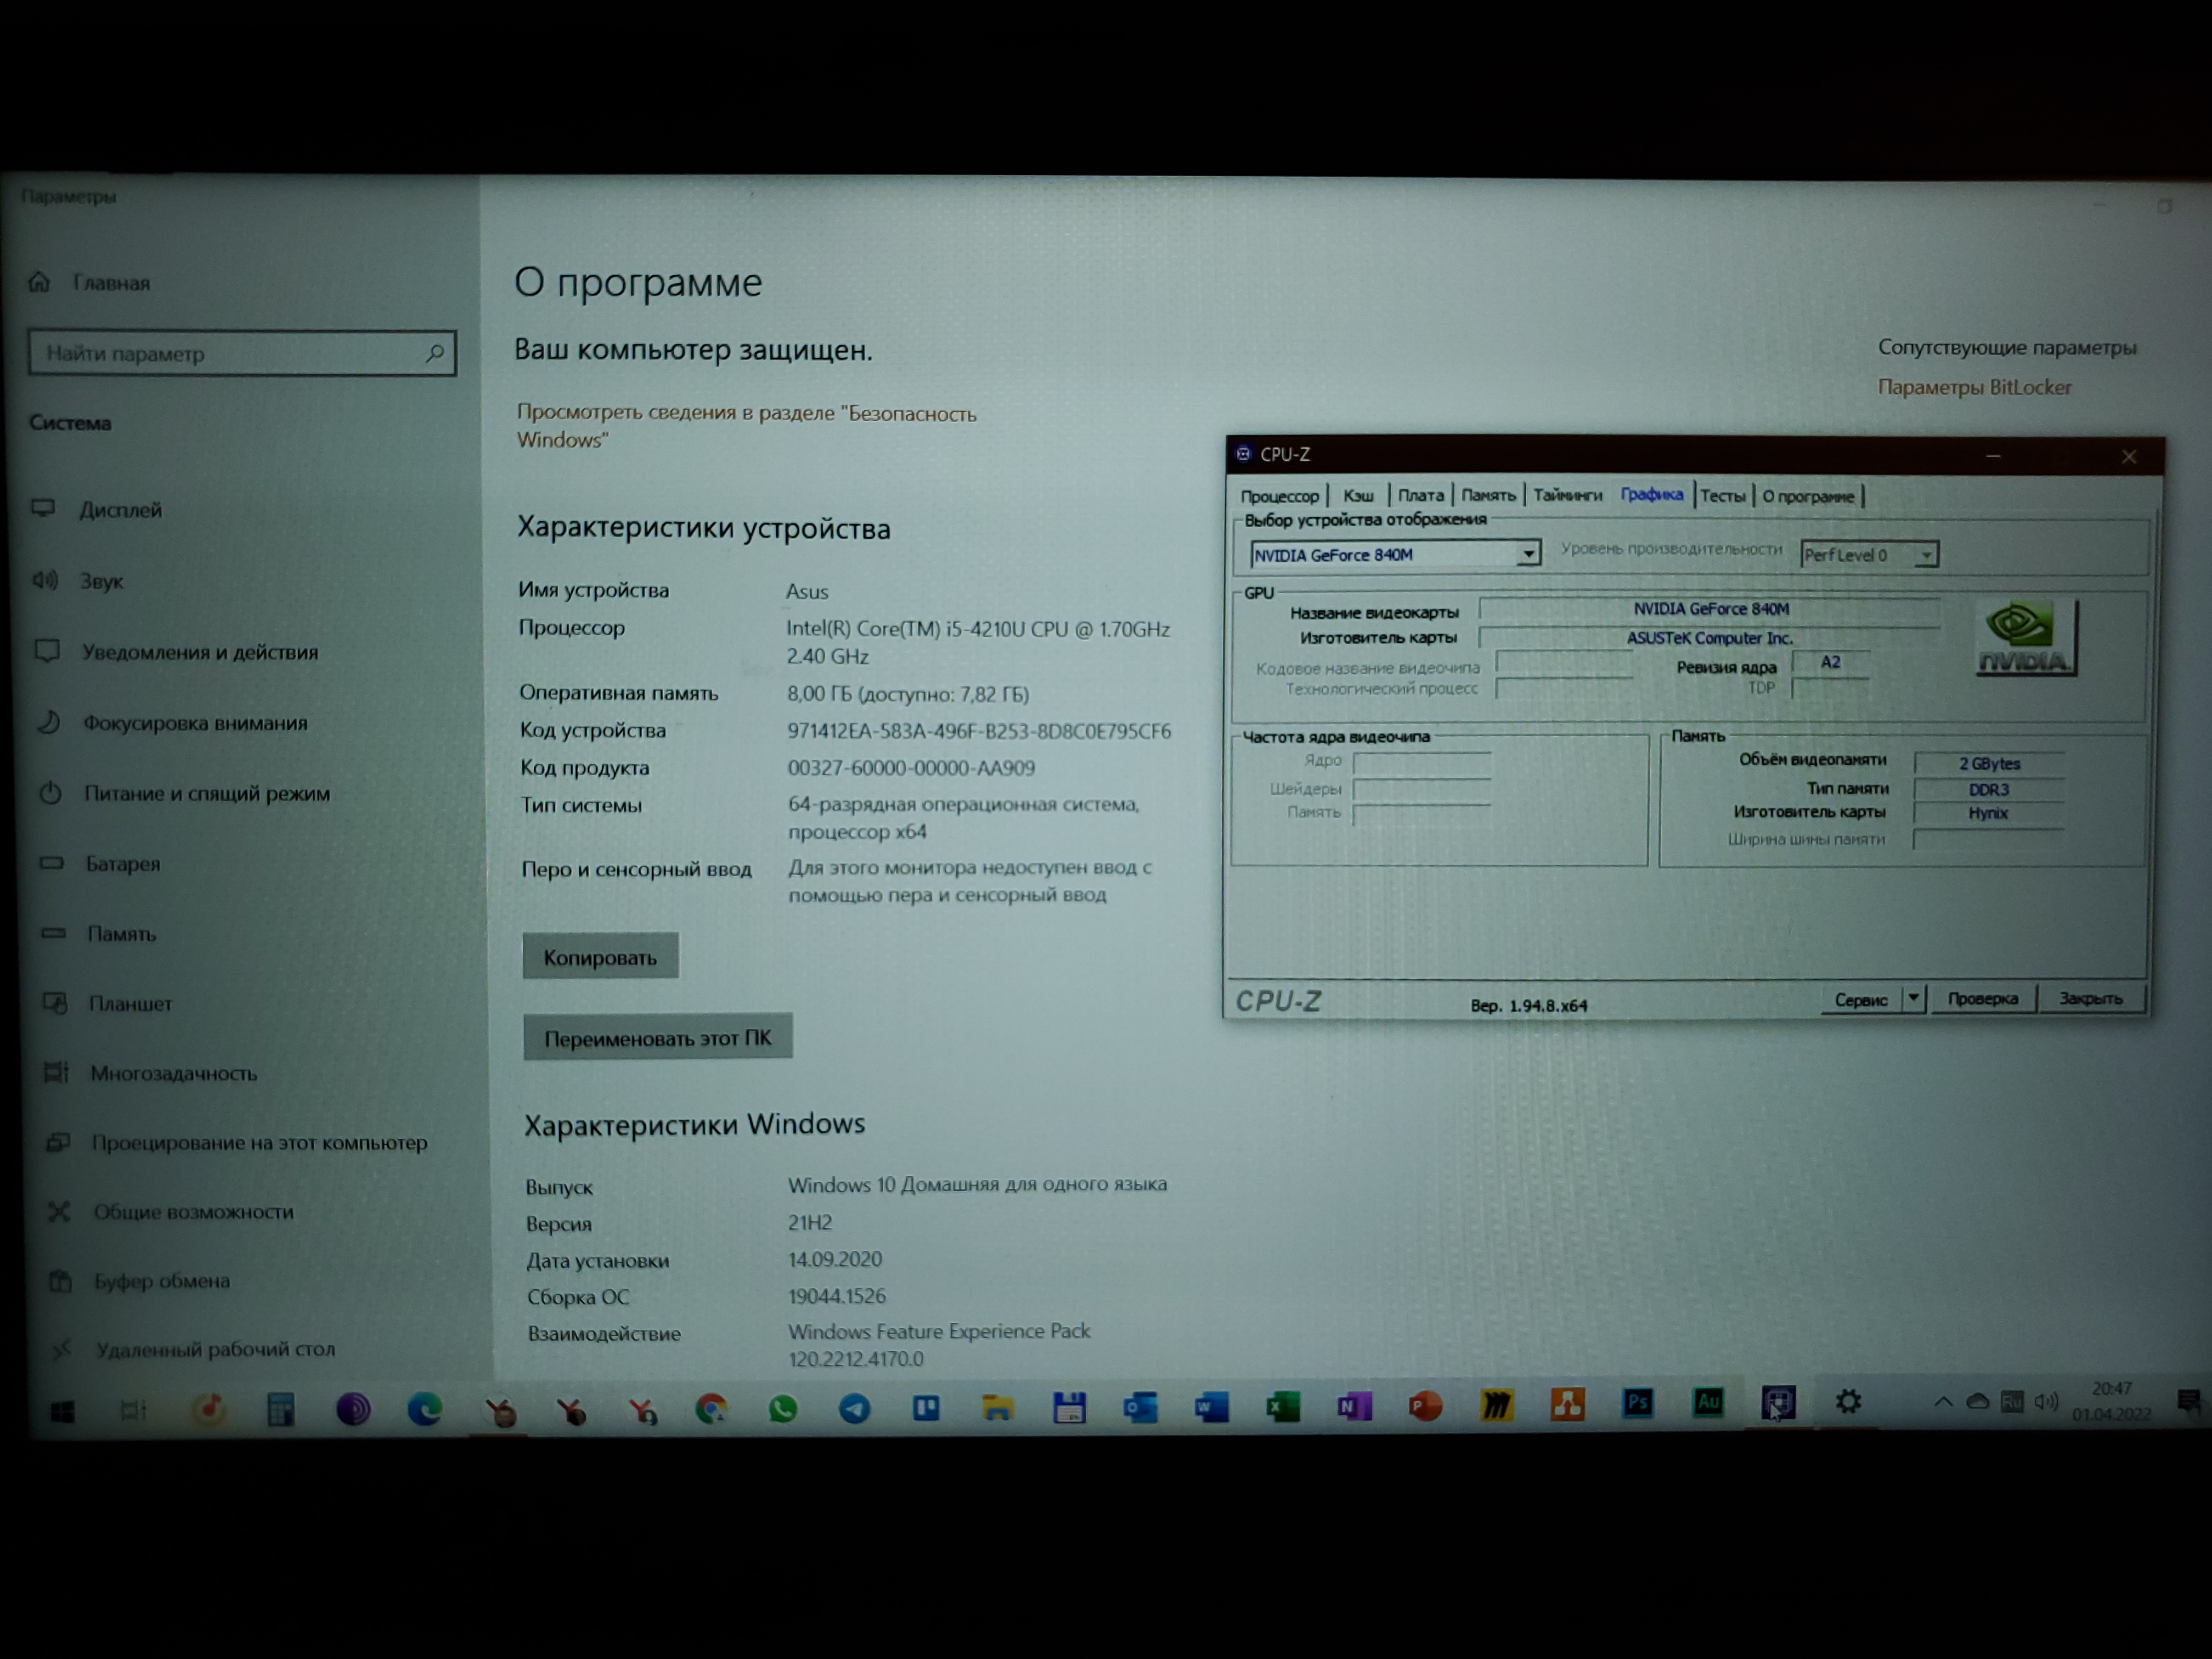This screenshot has width=2212, height=1659.
Task: Click the Сервис button in CPU-Z
Action: (x=1860, y=999)
